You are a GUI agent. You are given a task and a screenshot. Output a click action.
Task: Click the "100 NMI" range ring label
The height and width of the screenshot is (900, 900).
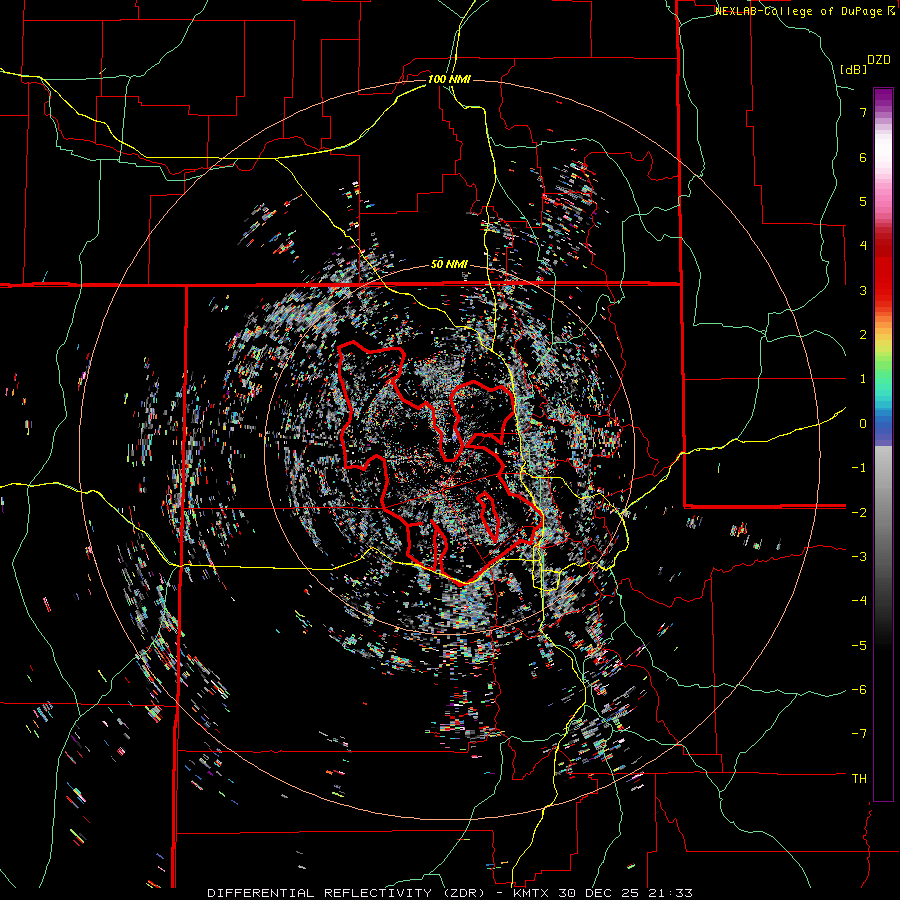449,79
